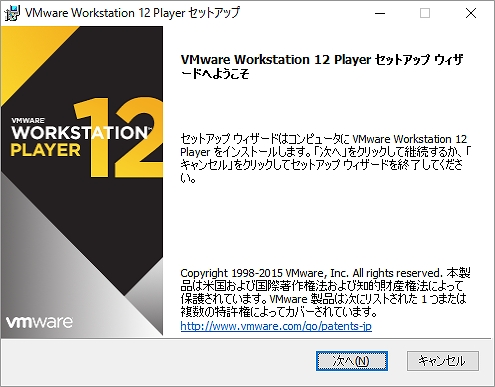Click the vmware logo in the banner
The width and height of the screenshot is (495, 387).
point(39,322)
